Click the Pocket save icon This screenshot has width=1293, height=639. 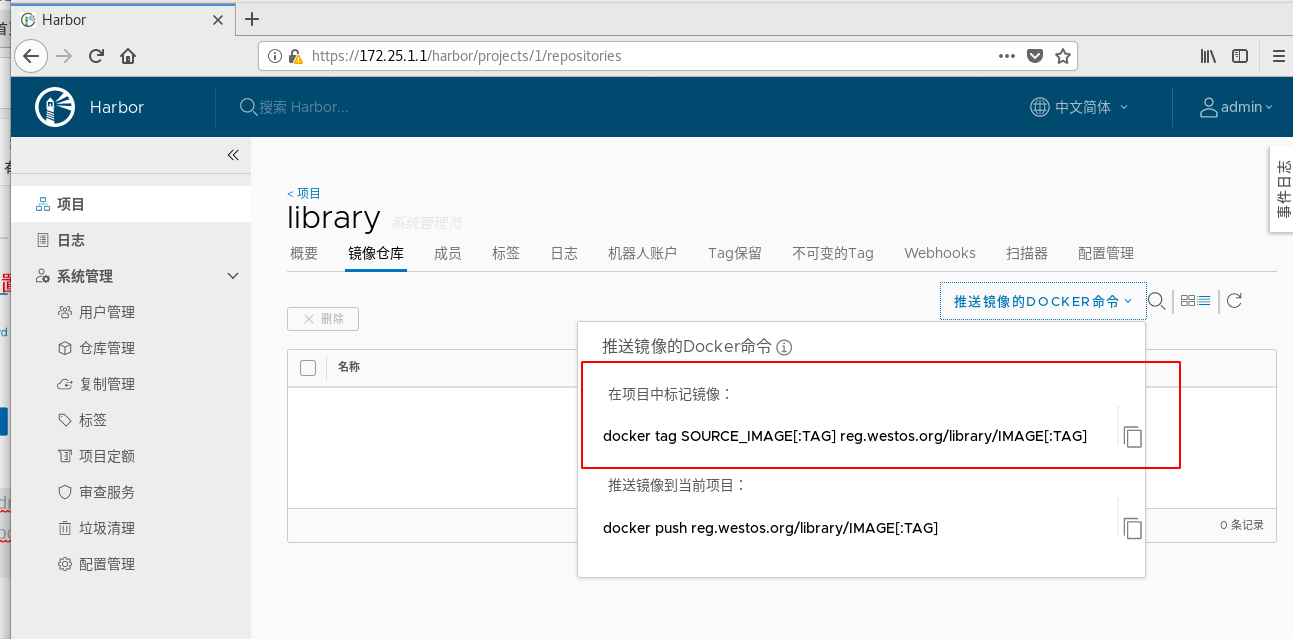click(1036, 56)
